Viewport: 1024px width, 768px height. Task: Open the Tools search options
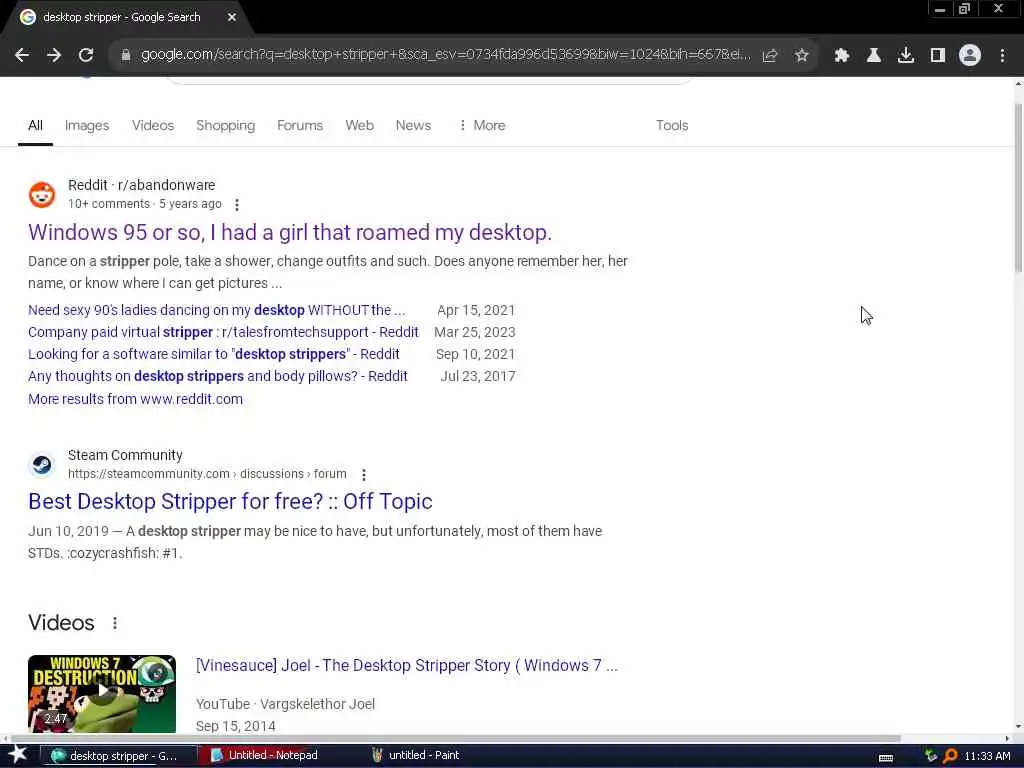[x=672, y=125]
